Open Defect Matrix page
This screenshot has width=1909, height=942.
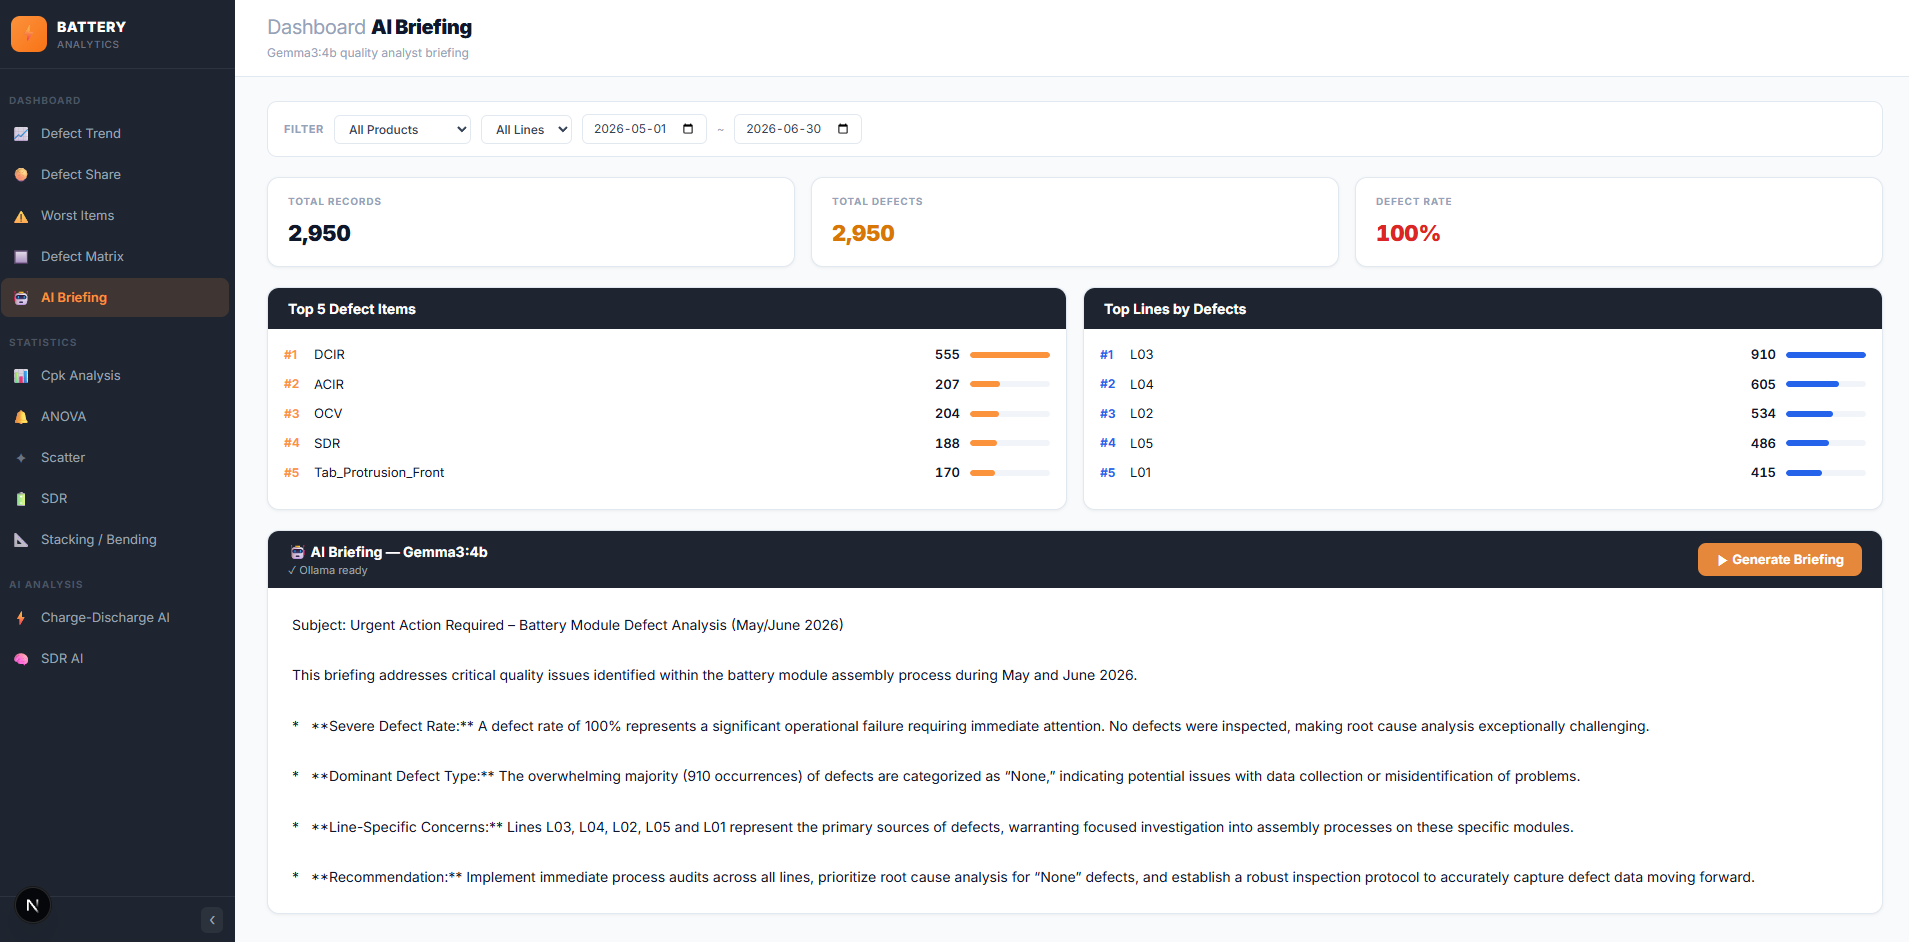115,257
